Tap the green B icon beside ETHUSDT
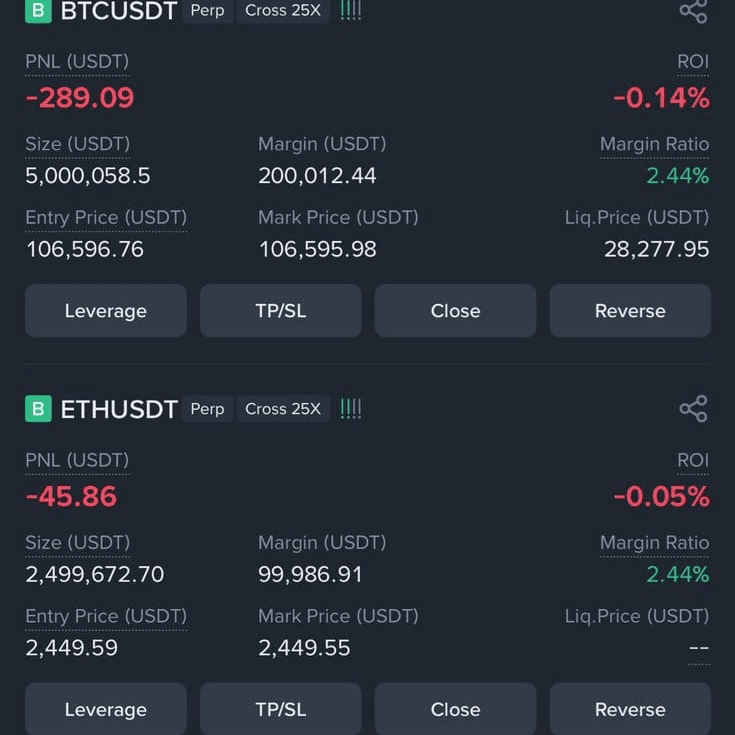Screen dimensions: 735x735 coord(38,409)
